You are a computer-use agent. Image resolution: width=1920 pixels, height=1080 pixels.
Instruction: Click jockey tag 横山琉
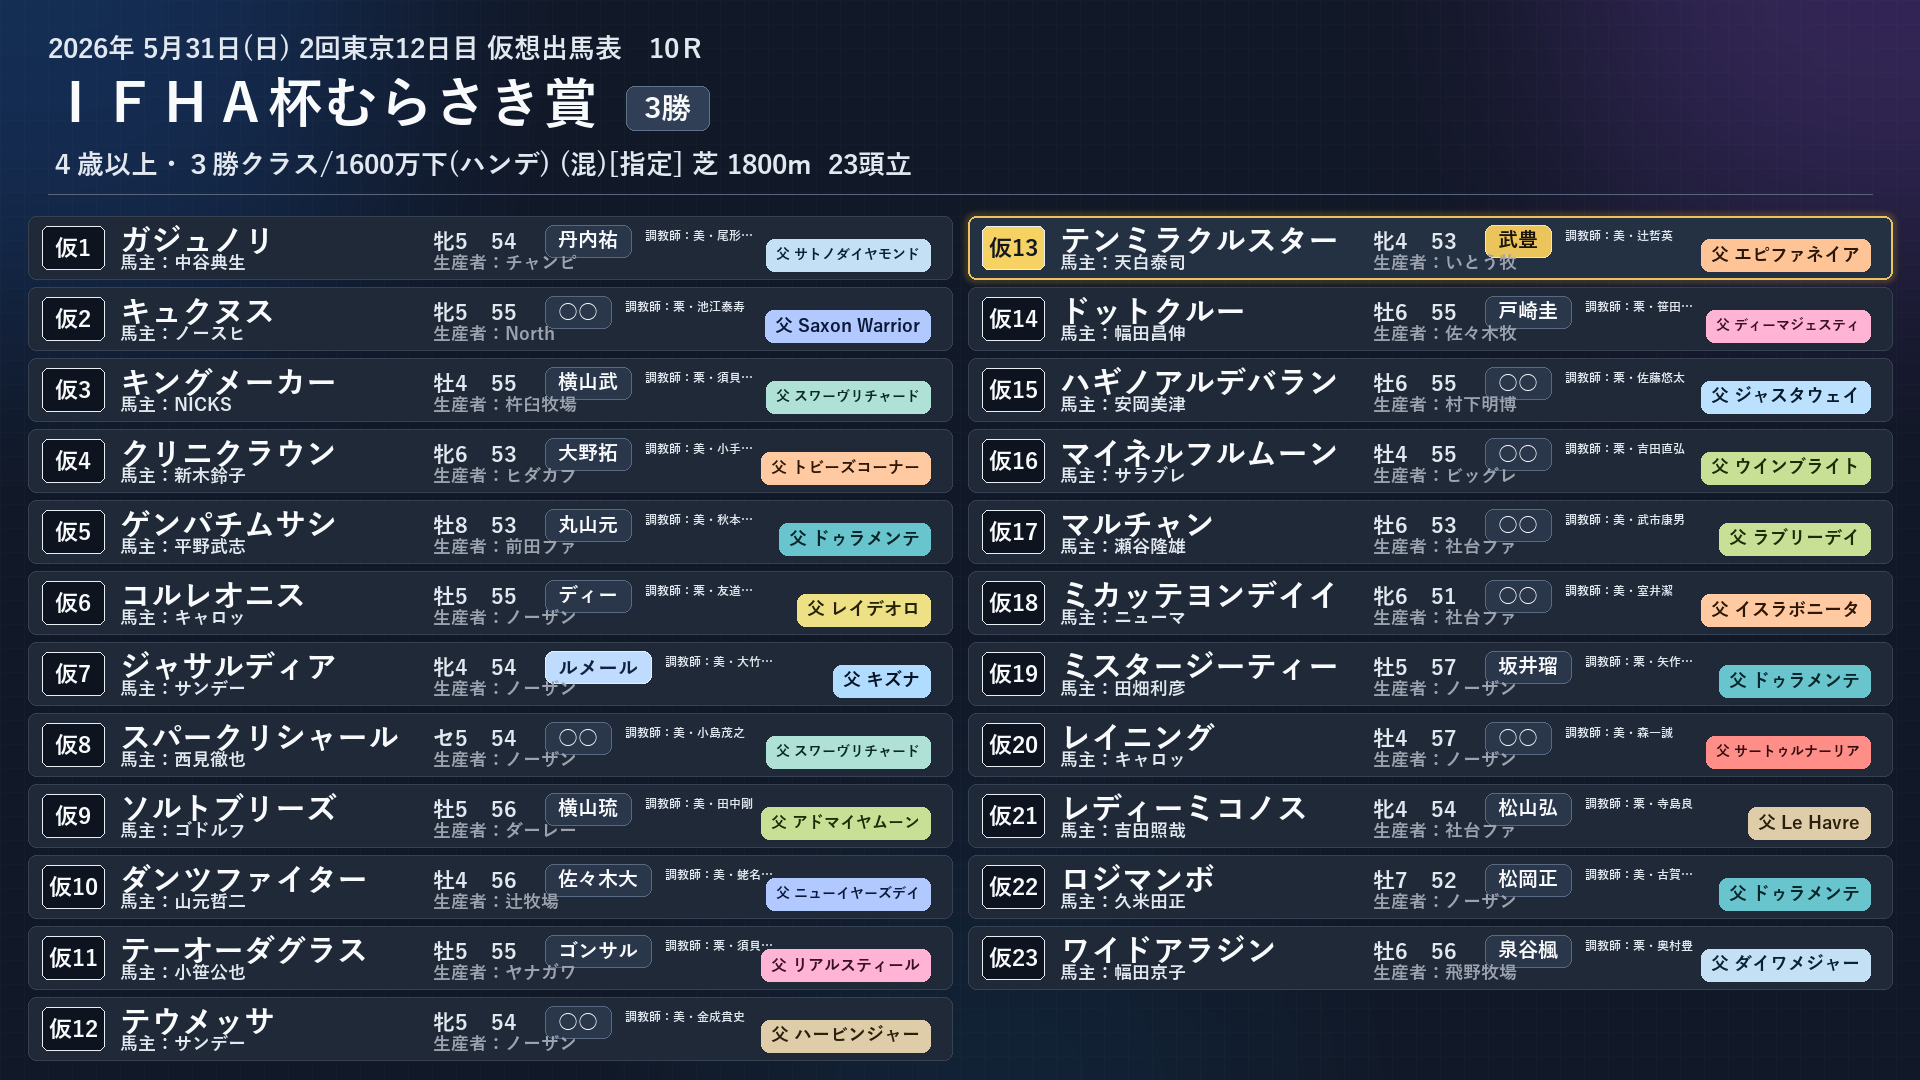pyautogui.click(x=588, y=809)
